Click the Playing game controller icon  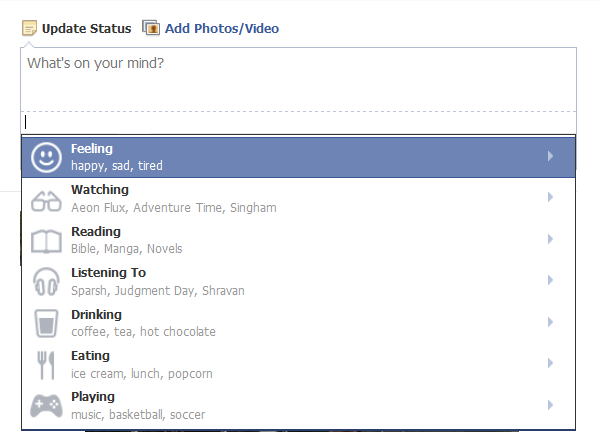pyautogui.click(x=46, y=405)
